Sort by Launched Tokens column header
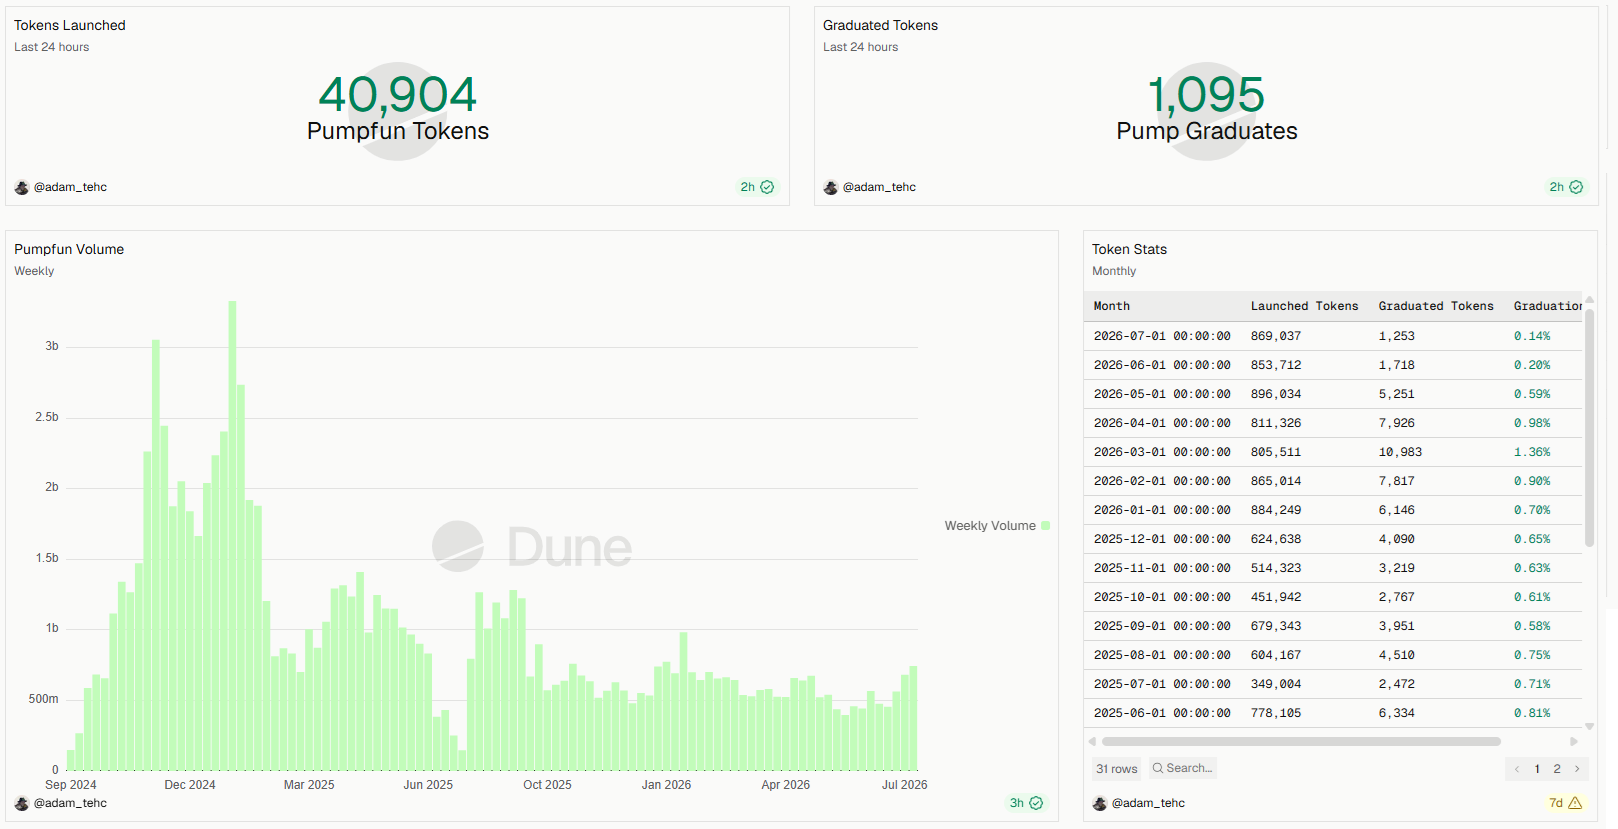The height and width of the screenshot is (829, 1618). pos(1304,306)
